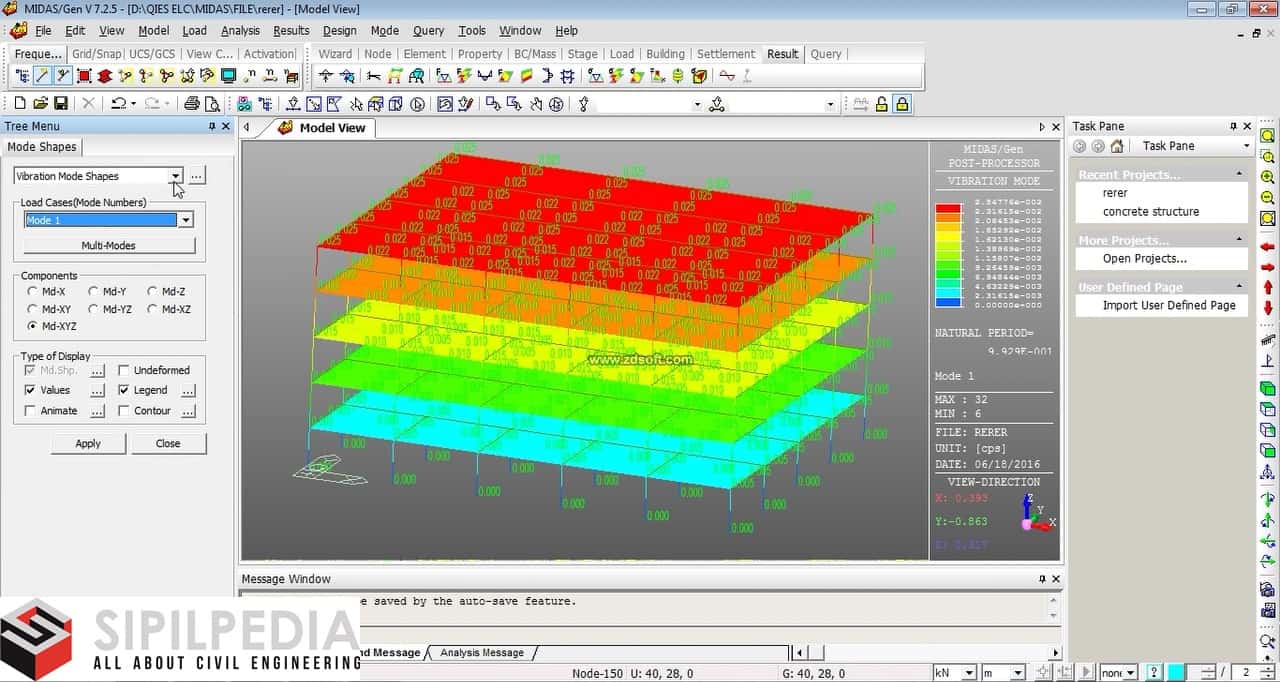Image resolution: width=1280 pixels, height=682 pixels.
Task: Click the Print icon in the toolbar
Action: tap(191, 104)
